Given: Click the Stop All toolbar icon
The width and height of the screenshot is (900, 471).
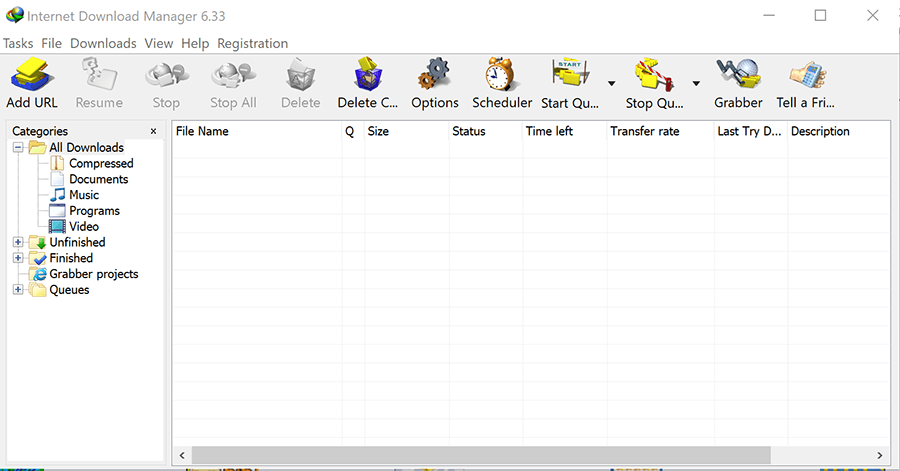Looking at the screenshot, I should click(233, 76).
